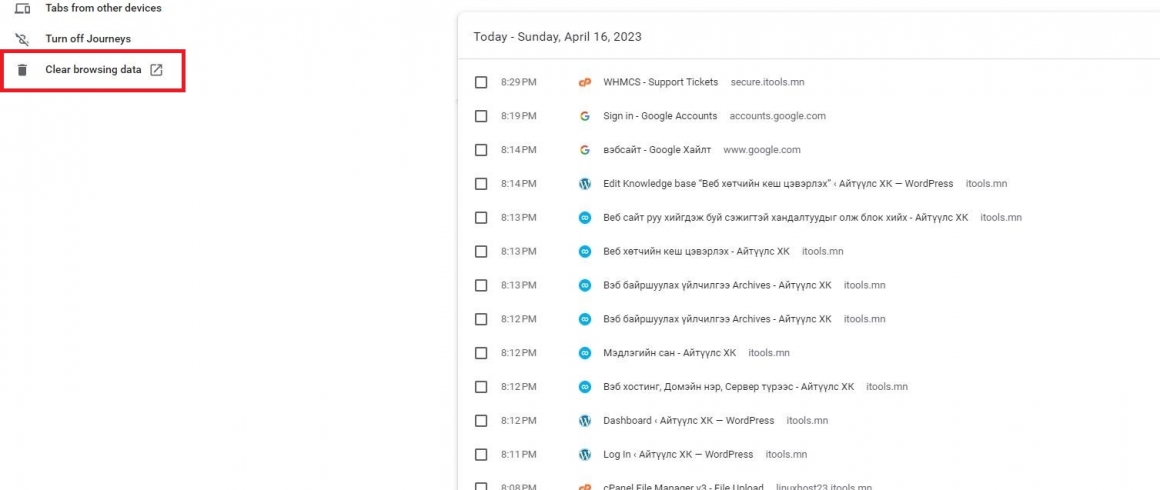Tick checkbox for Dashboard WordPress entry
Screen dimensions: 1160x490
[x=481, y=420]
